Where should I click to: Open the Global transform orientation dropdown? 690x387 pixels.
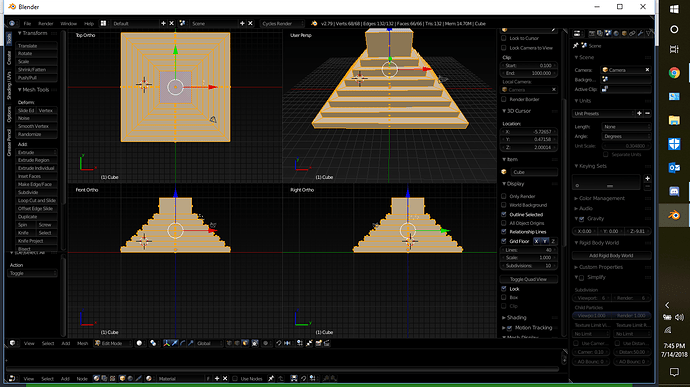tap(210, 343)
